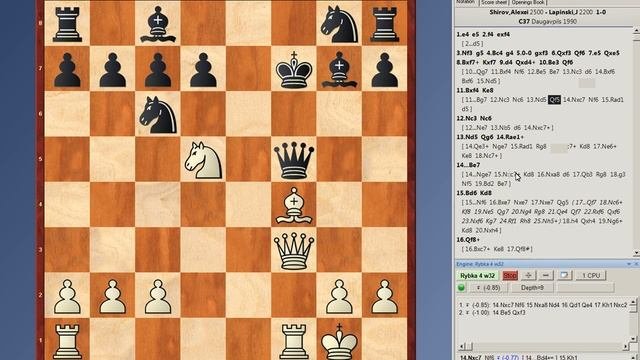Viewport: 640px width, 360px height.
Task: Click notation scrollbar down arrow
Action: click(x=636, y=254)
